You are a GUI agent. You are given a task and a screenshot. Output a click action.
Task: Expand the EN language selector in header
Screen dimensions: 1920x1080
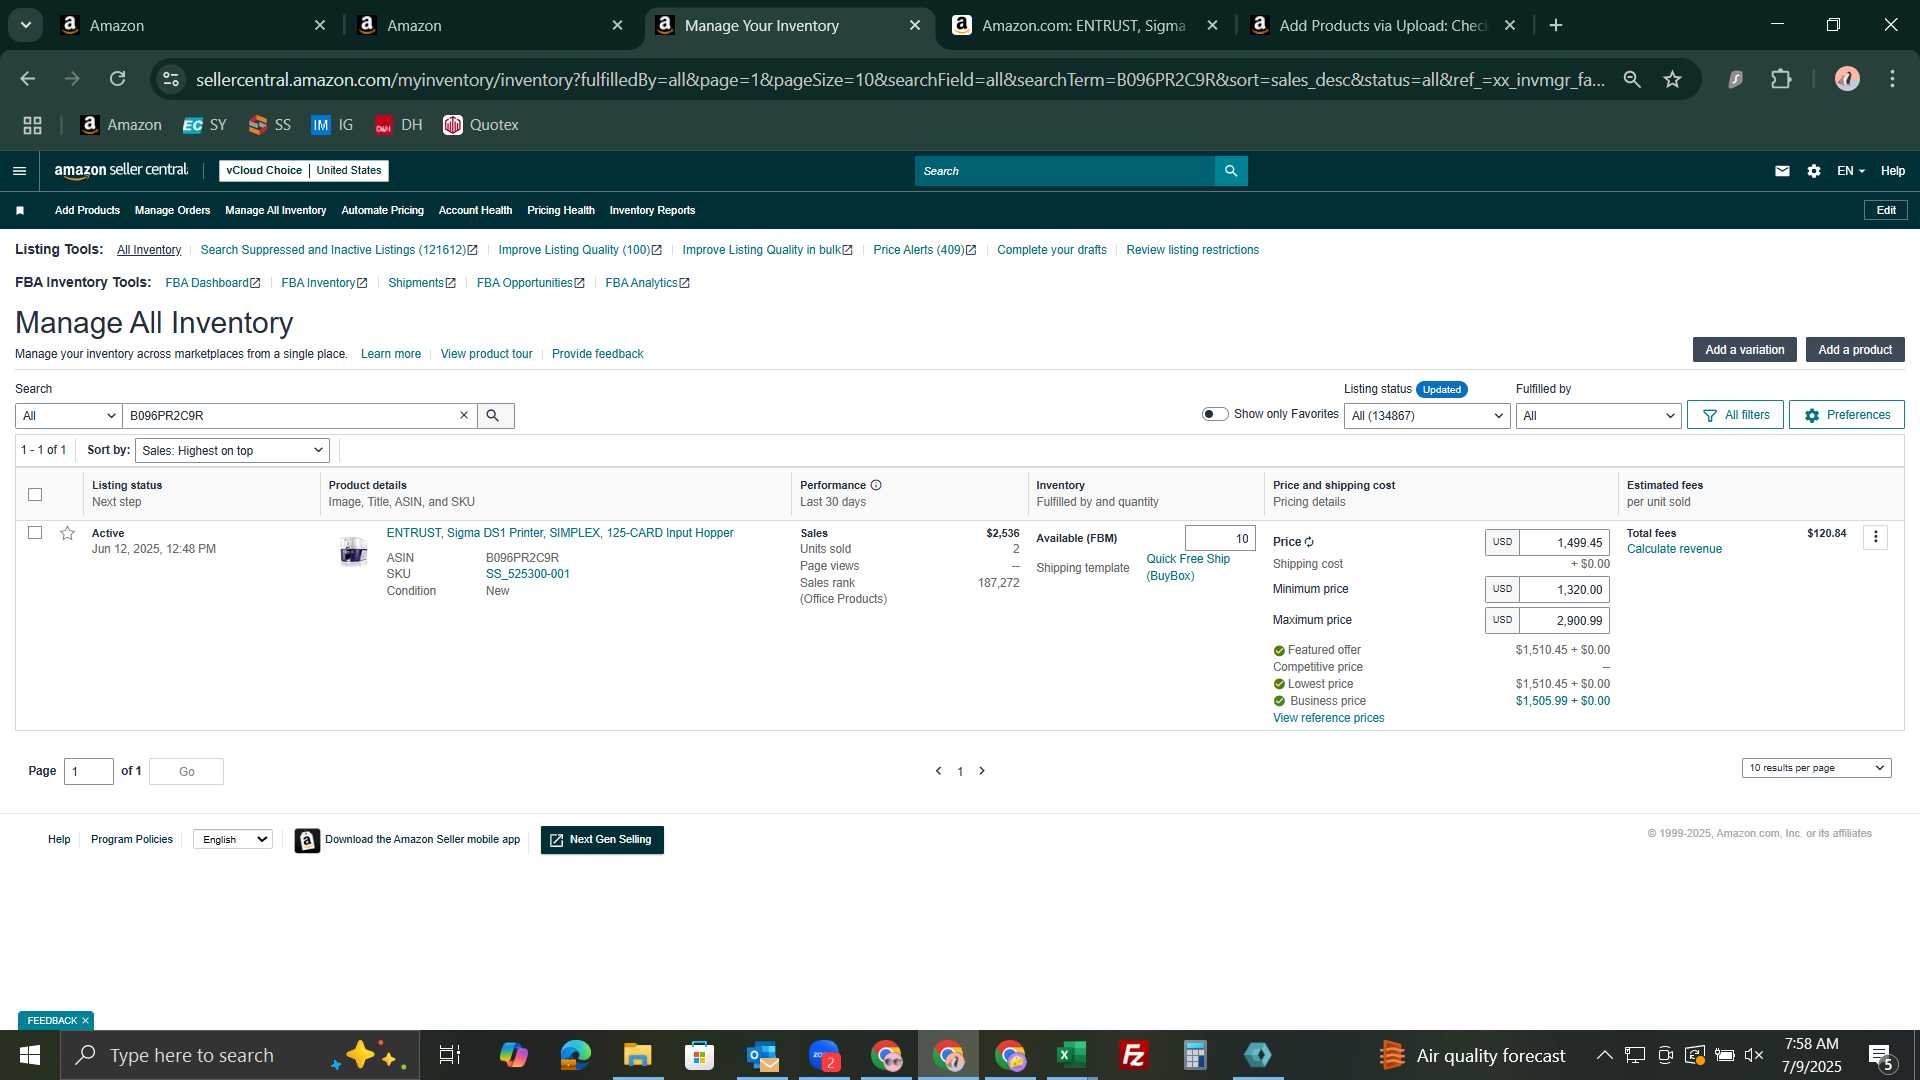[x=1851, y=171]
